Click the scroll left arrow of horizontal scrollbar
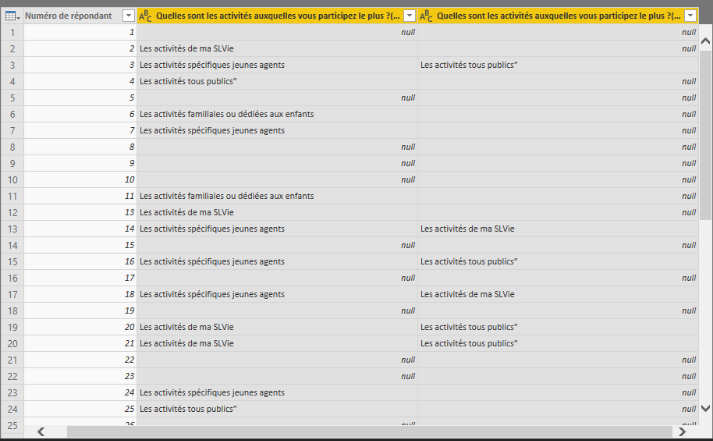This screenshot has height=441, width=713. click(x=41, y=431)
